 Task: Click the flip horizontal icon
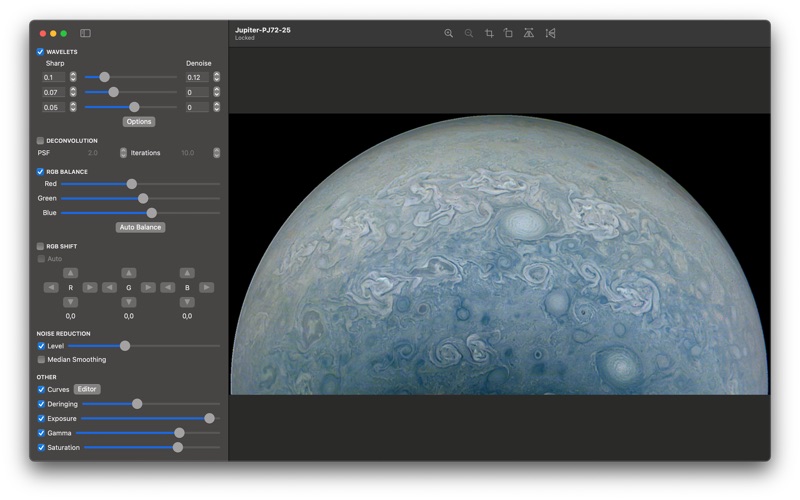click(550, 33)
